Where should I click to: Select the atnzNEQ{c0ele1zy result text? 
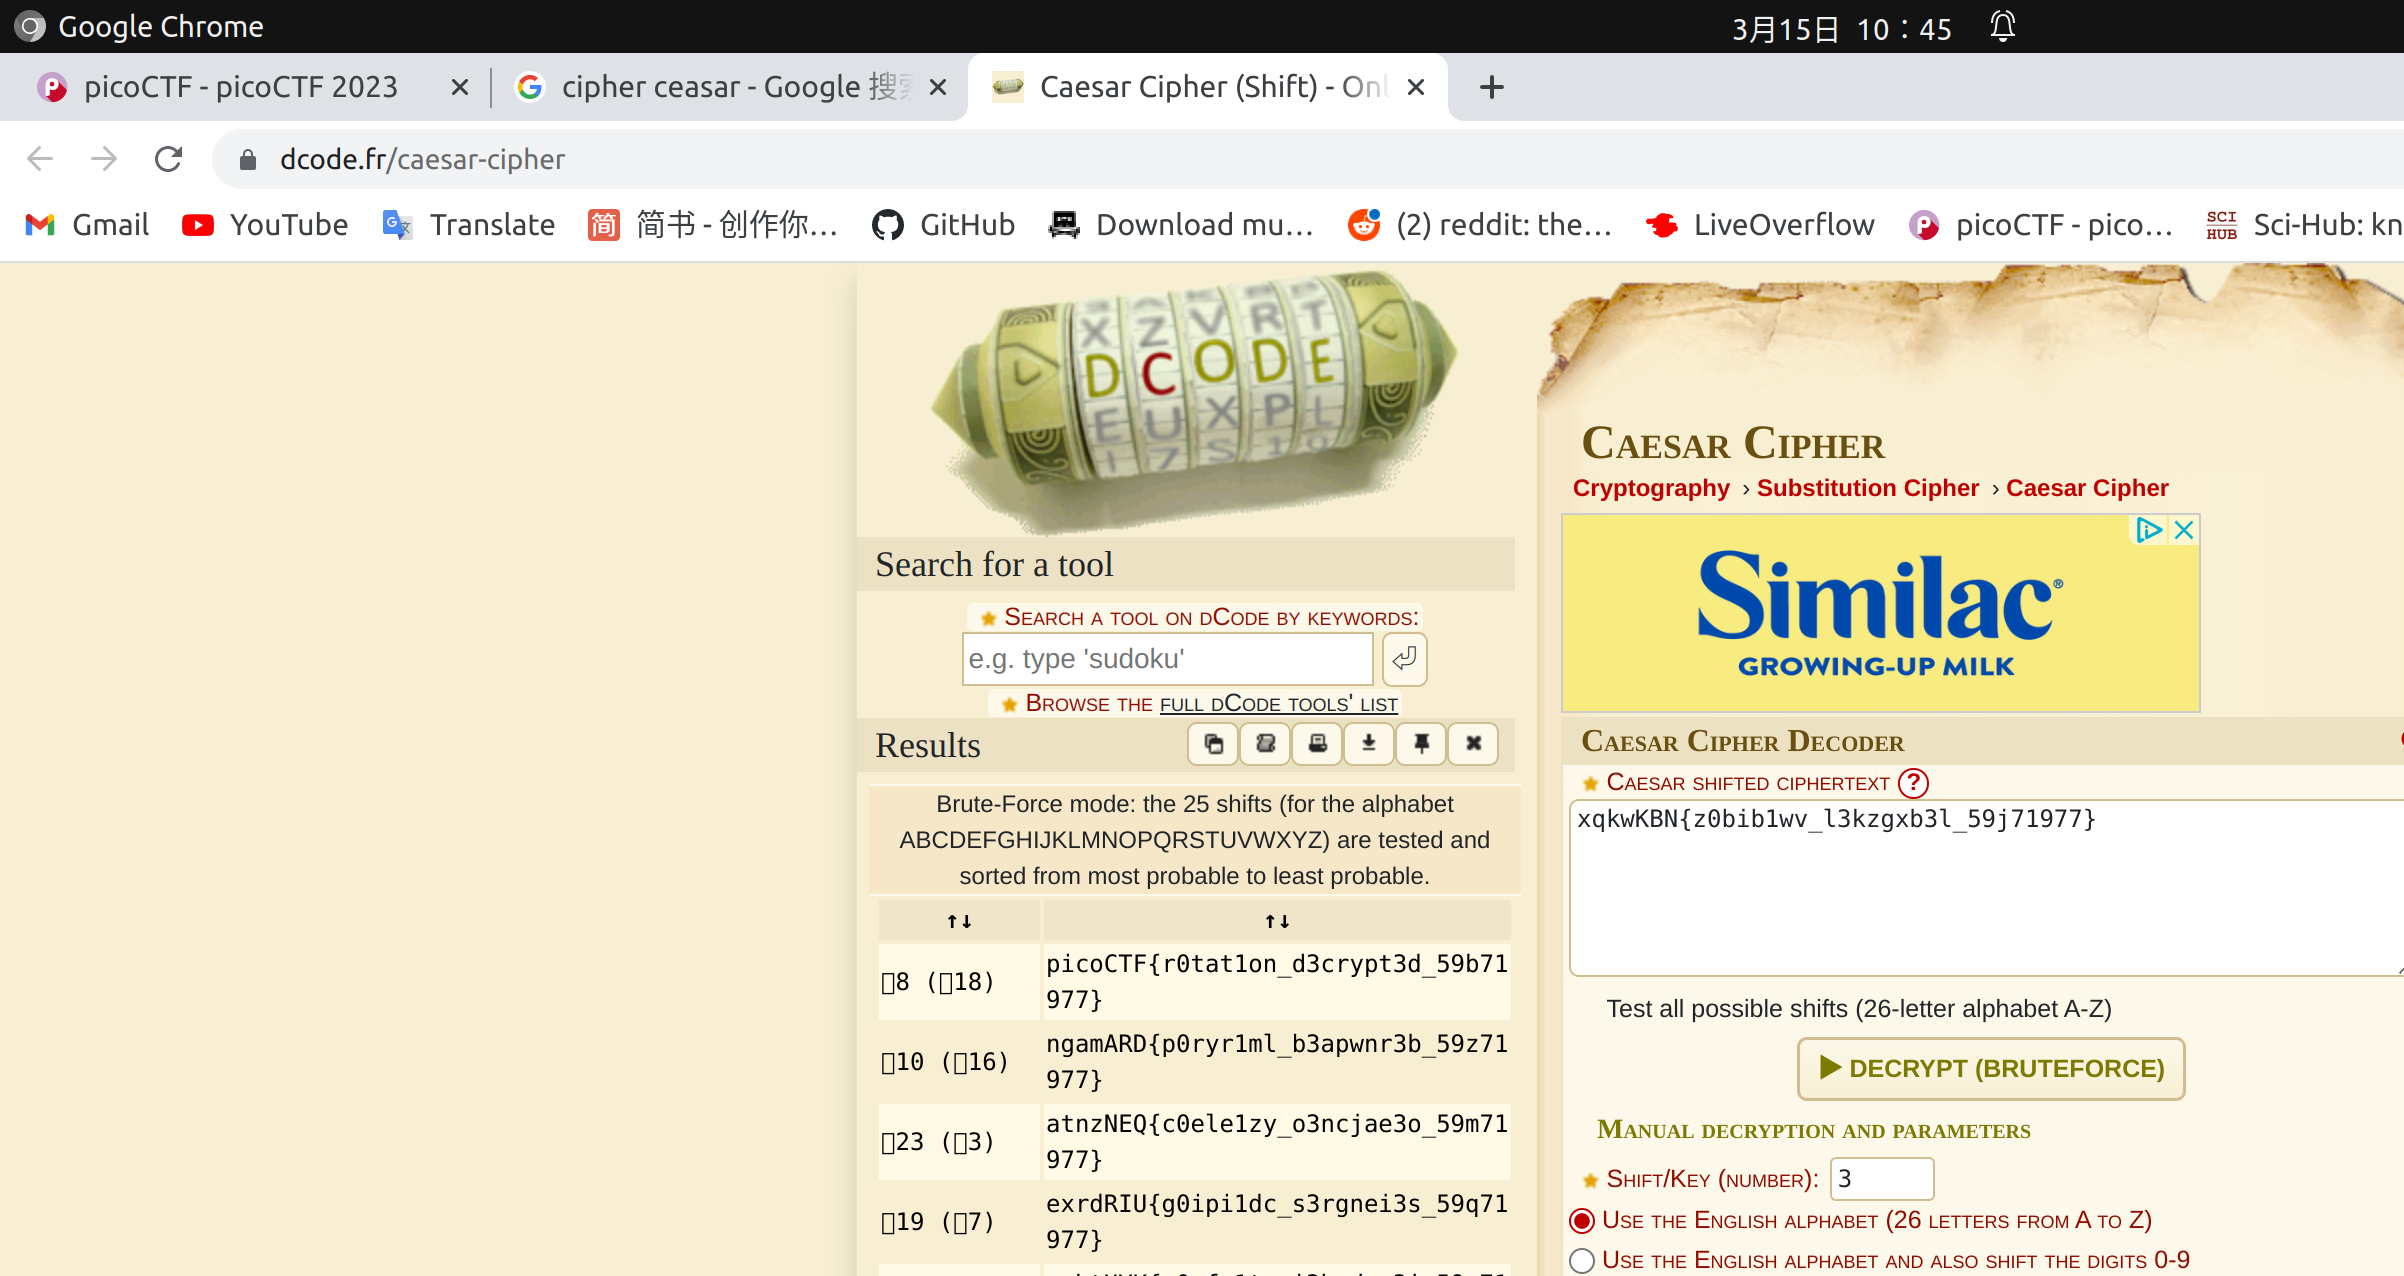point(1277,1141)
